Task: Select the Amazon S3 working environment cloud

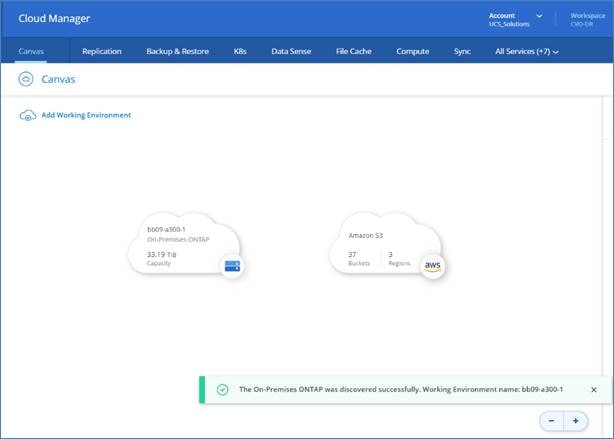Action: (386, 244)
